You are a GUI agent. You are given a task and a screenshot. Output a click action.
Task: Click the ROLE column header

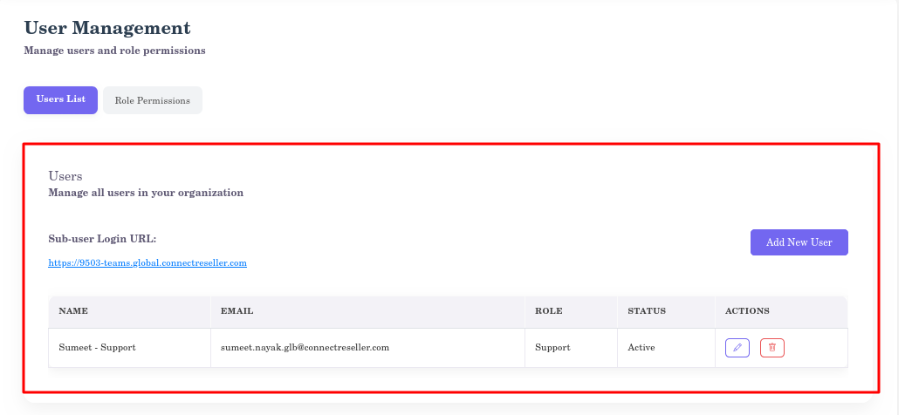coord(549,311)
